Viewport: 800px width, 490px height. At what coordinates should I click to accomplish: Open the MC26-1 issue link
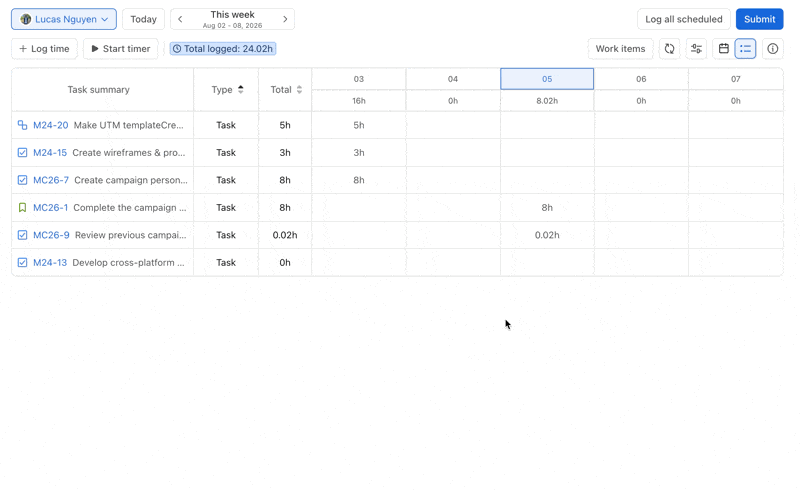tap(51, 208)
